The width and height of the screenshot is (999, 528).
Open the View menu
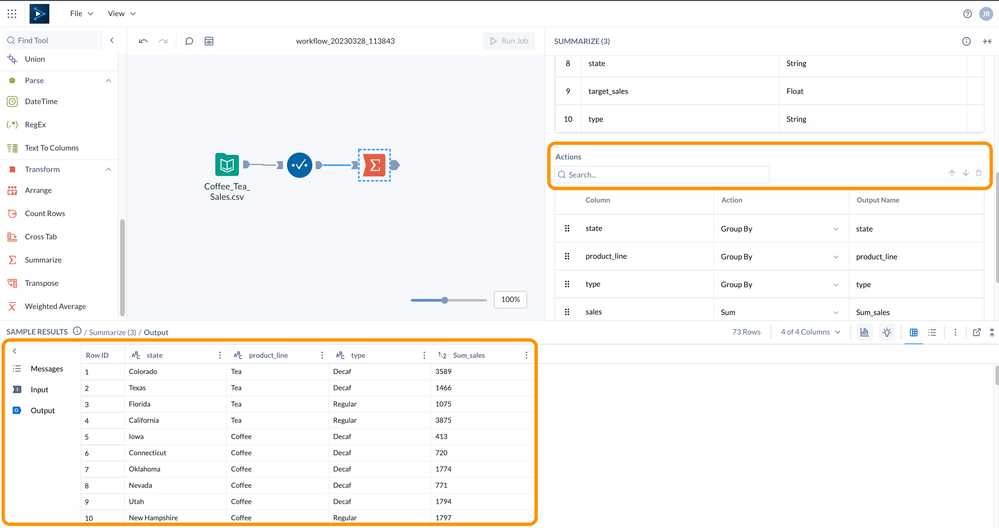click(x=121, y=13)
